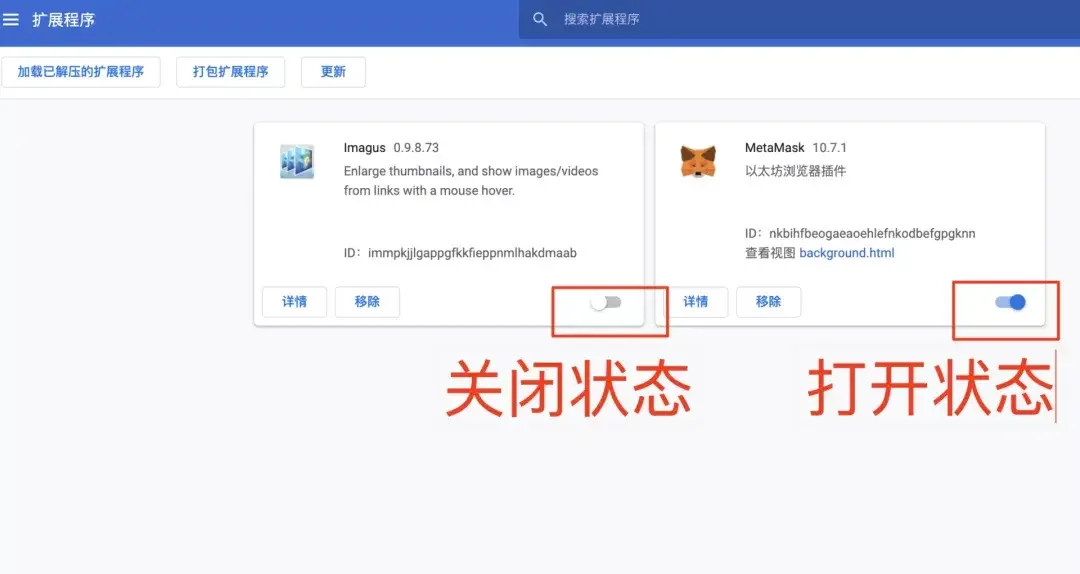This screenshot has width=1080, height=574.
Task: Open MetaMask background.html view link
Action: (847, 253)
